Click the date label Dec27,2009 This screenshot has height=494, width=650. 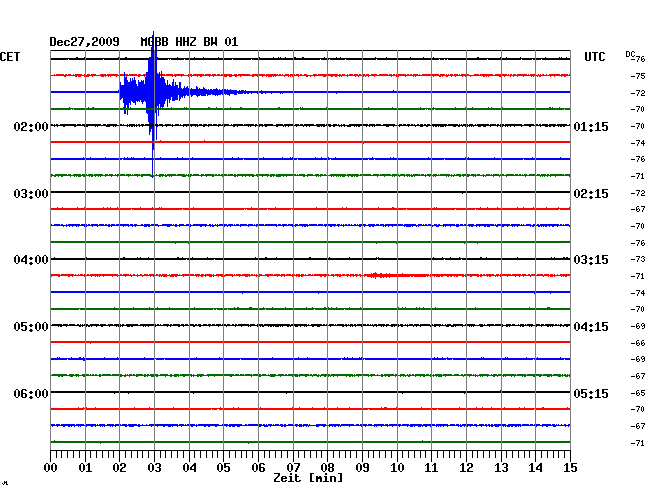pos(84,42)
